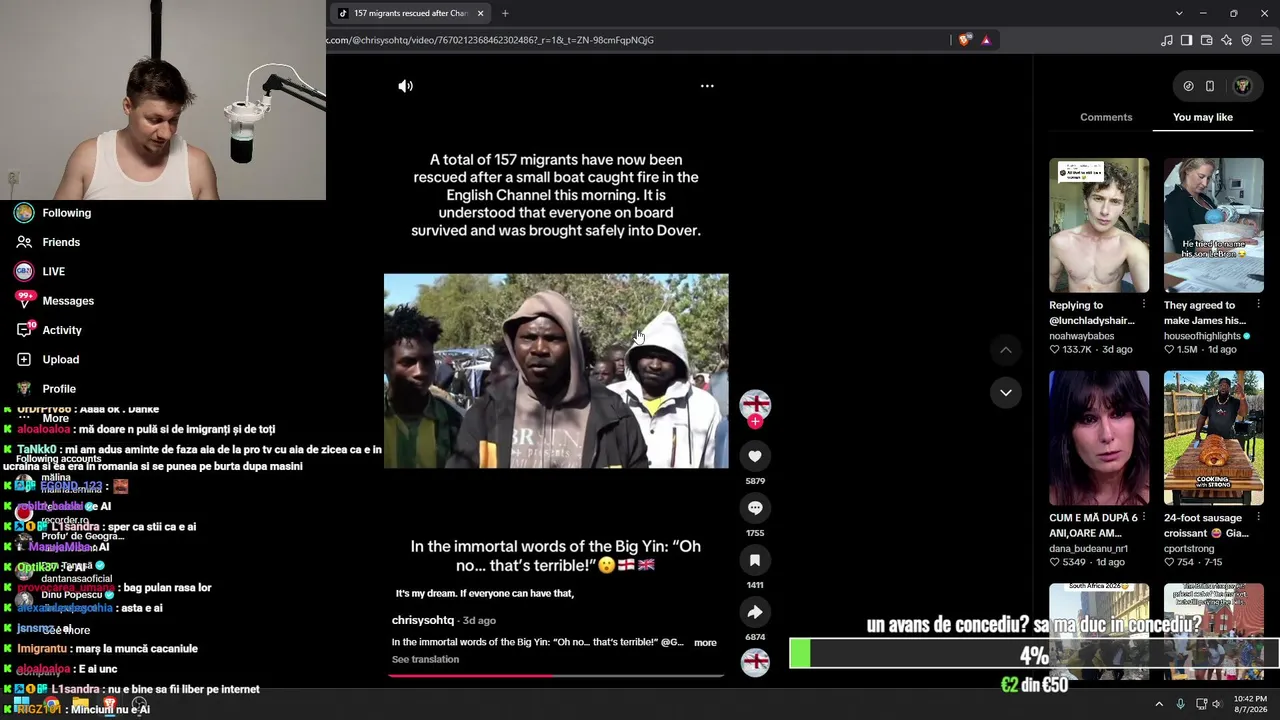Click the microphone icon in system tray
Screen dimensions: 1280x720
[1181, 704]
